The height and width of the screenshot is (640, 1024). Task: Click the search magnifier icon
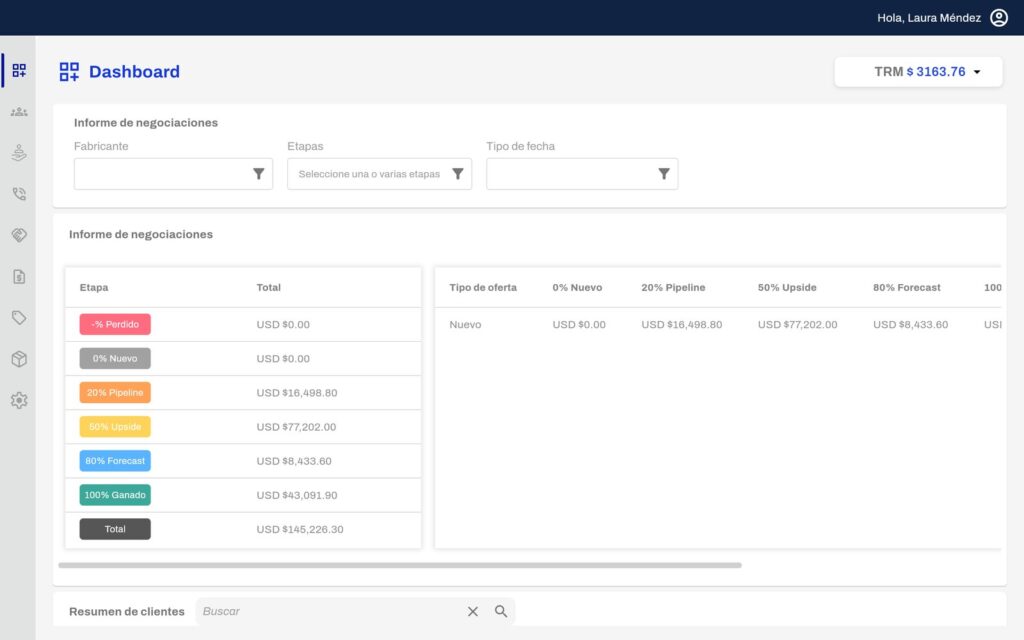[501, 611]
